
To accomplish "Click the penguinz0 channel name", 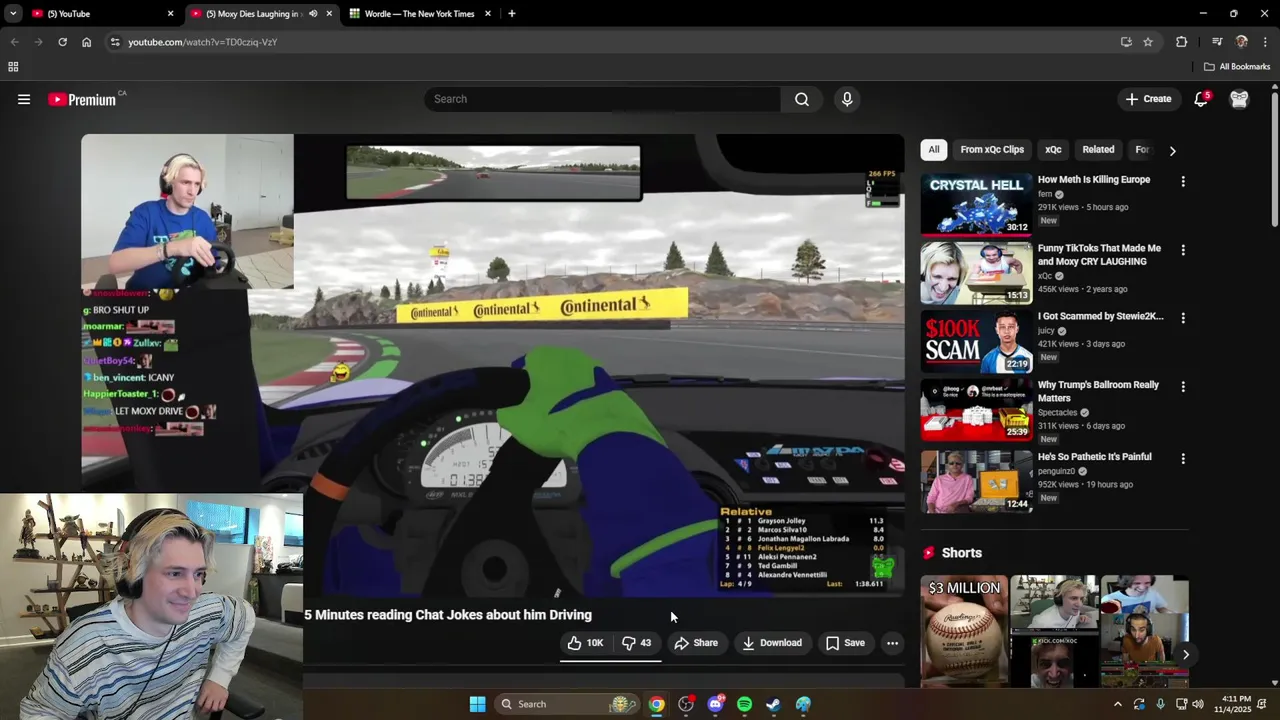I will tap(1057, 471).
